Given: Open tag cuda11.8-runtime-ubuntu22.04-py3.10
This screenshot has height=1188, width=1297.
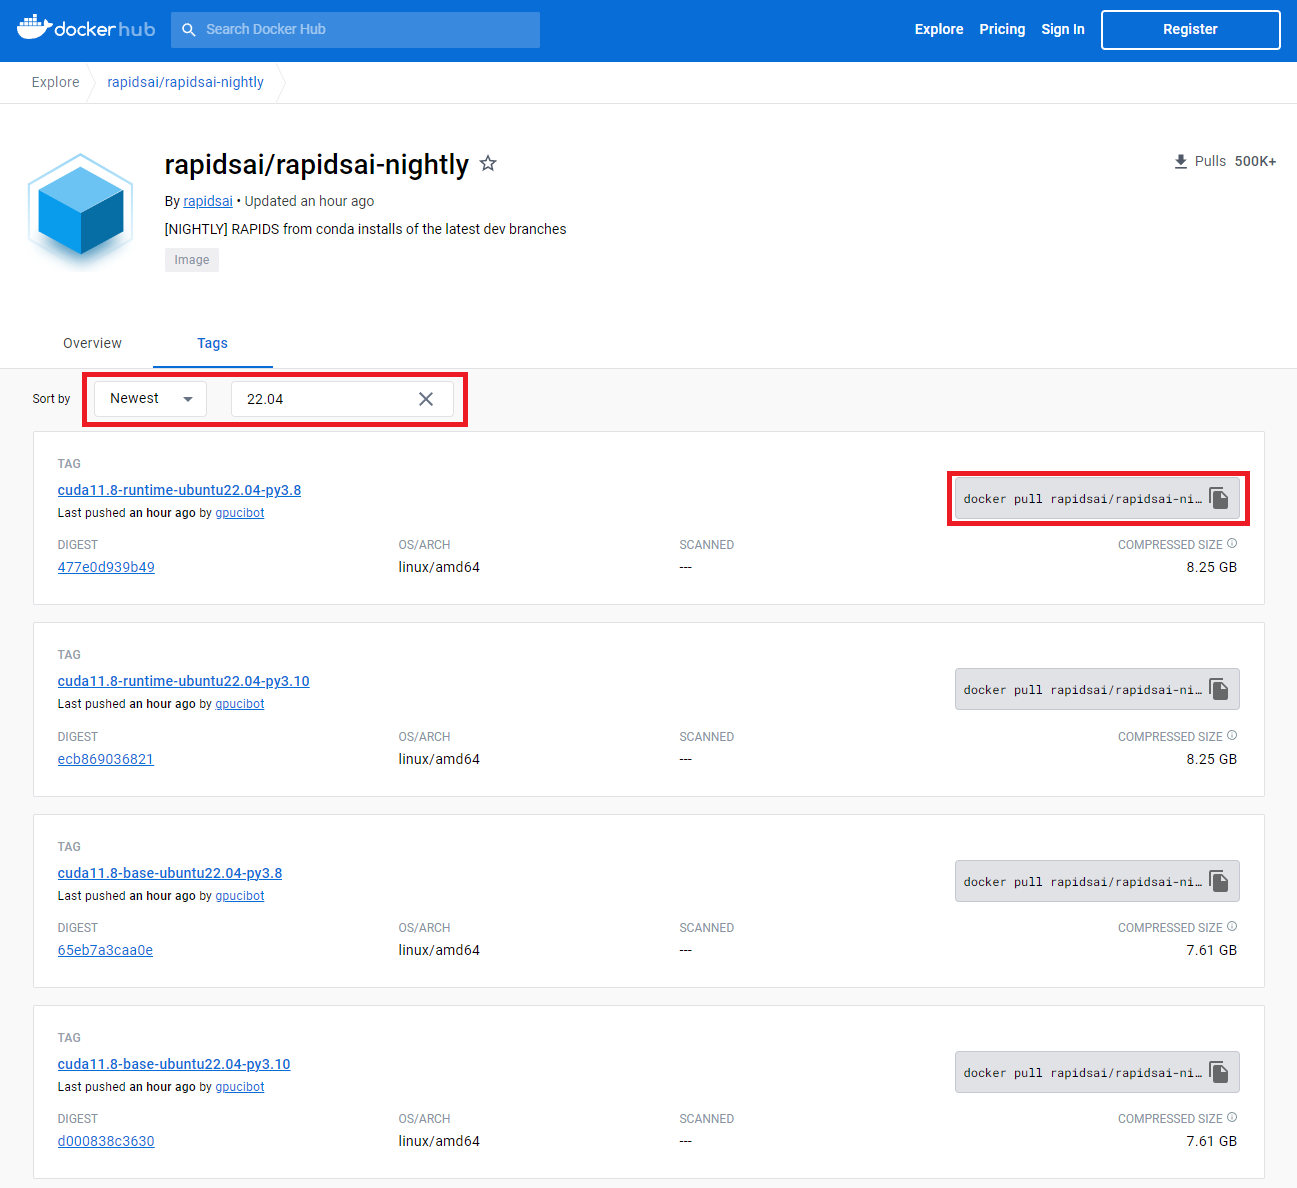Looking at the screenshot, I should click(183, 681).
